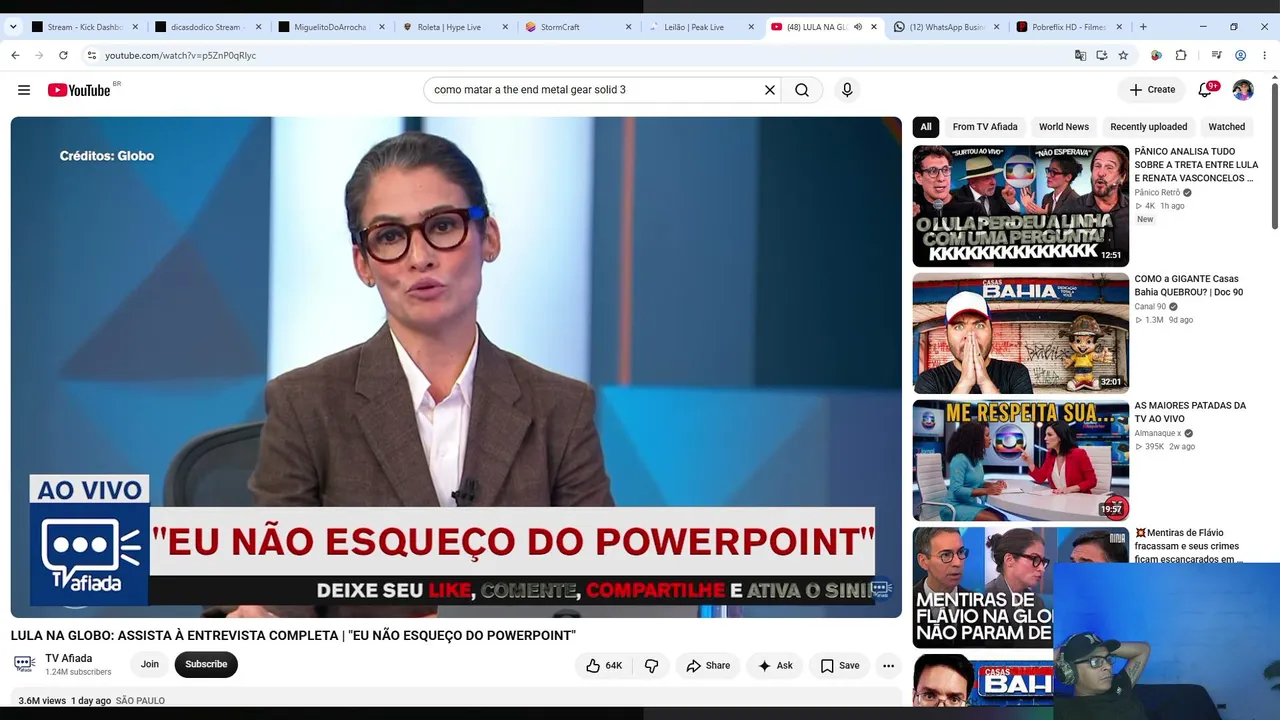
Task: Open COMO a GIGANTE Casas Bahia title
Action: 1189,285
